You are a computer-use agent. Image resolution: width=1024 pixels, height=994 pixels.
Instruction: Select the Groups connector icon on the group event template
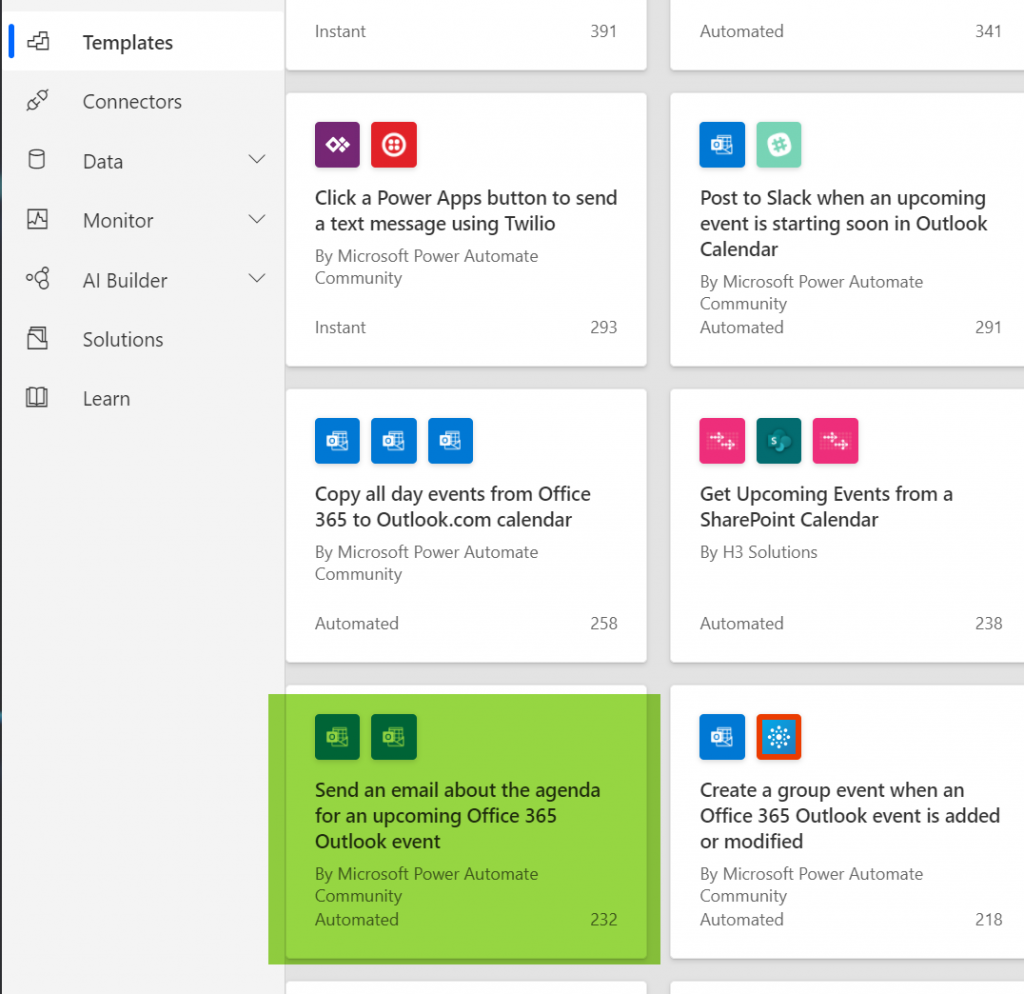point(778,737)
